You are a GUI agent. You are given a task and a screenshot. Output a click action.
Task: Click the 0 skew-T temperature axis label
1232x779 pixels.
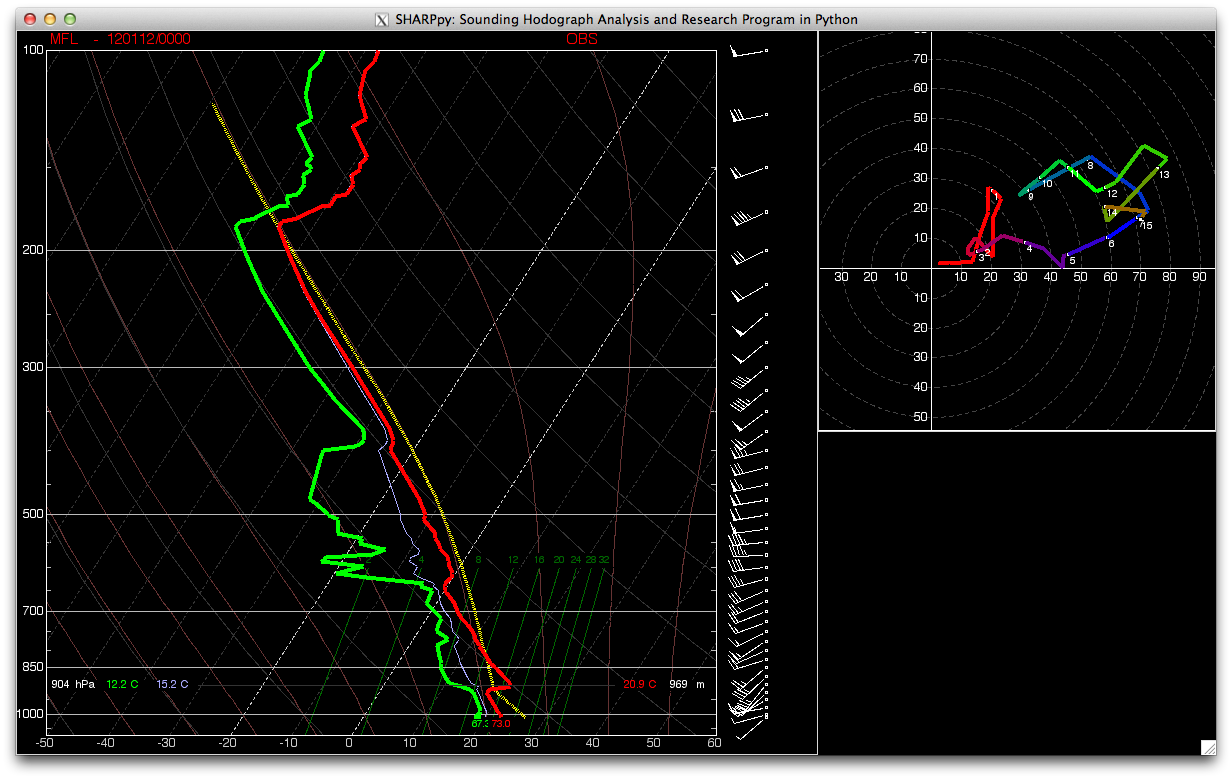(x=349, y=743)
